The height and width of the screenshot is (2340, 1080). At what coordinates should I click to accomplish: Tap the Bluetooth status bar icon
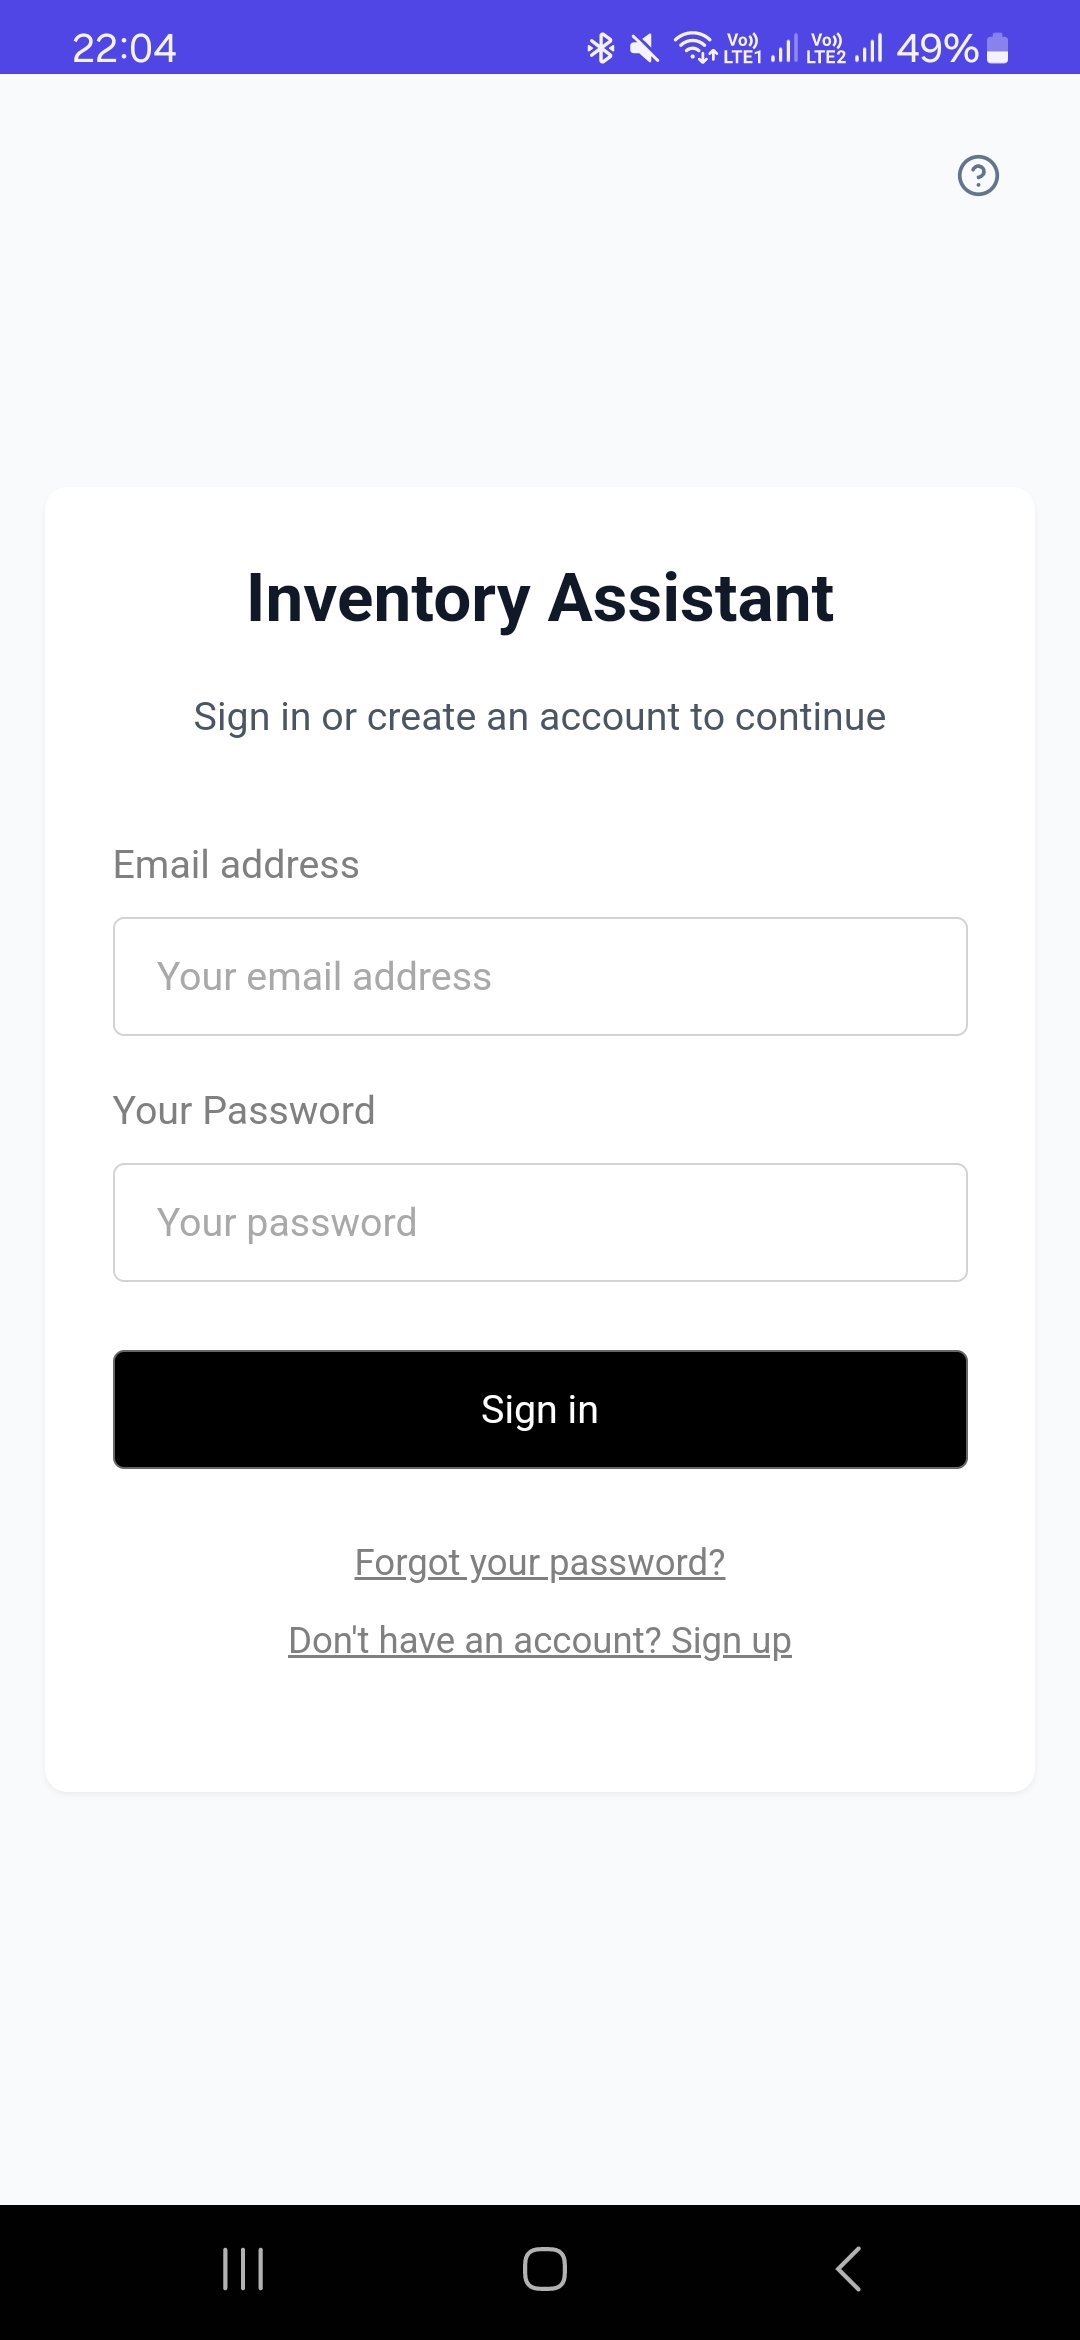pyautogui.click(x=600, y=48)
